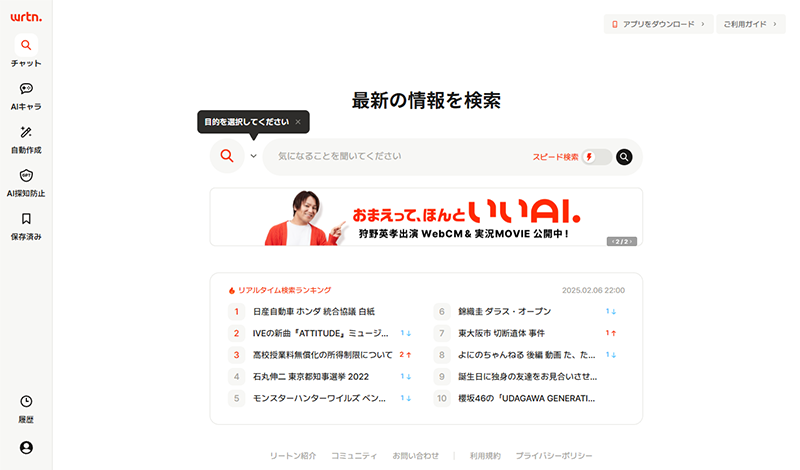The width and height of the screenshot is (800, 470).
Task: Open お問い合わせ footer link
Action: [x=415, y=456]
